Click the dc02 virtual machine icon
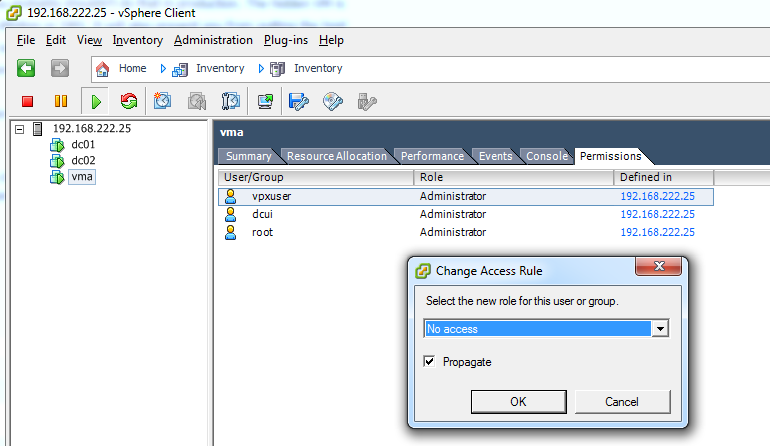 coord(57,161)
